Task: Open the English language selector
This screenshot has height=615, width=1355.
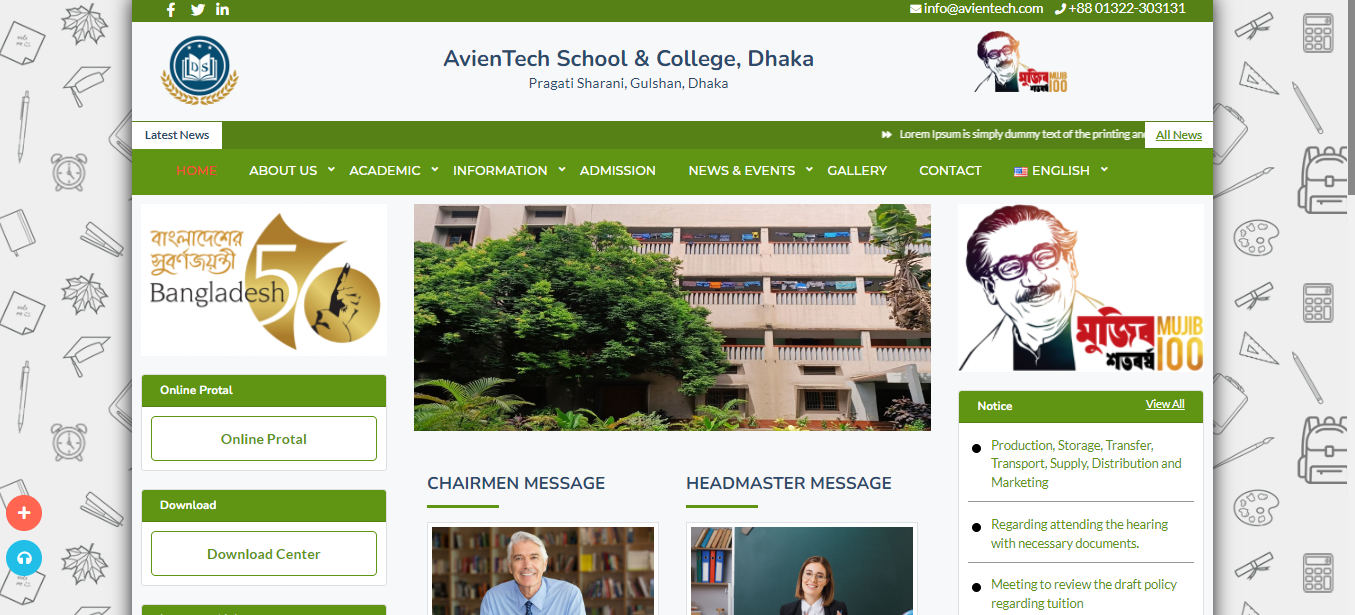Action: (x=1061, y=171)
